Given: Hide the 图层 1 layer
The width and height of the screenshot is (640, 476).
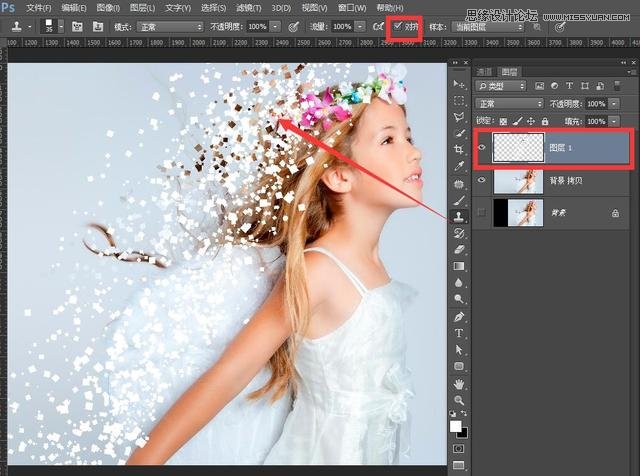Looking at the screenshot, I should (x=482, y=147).
